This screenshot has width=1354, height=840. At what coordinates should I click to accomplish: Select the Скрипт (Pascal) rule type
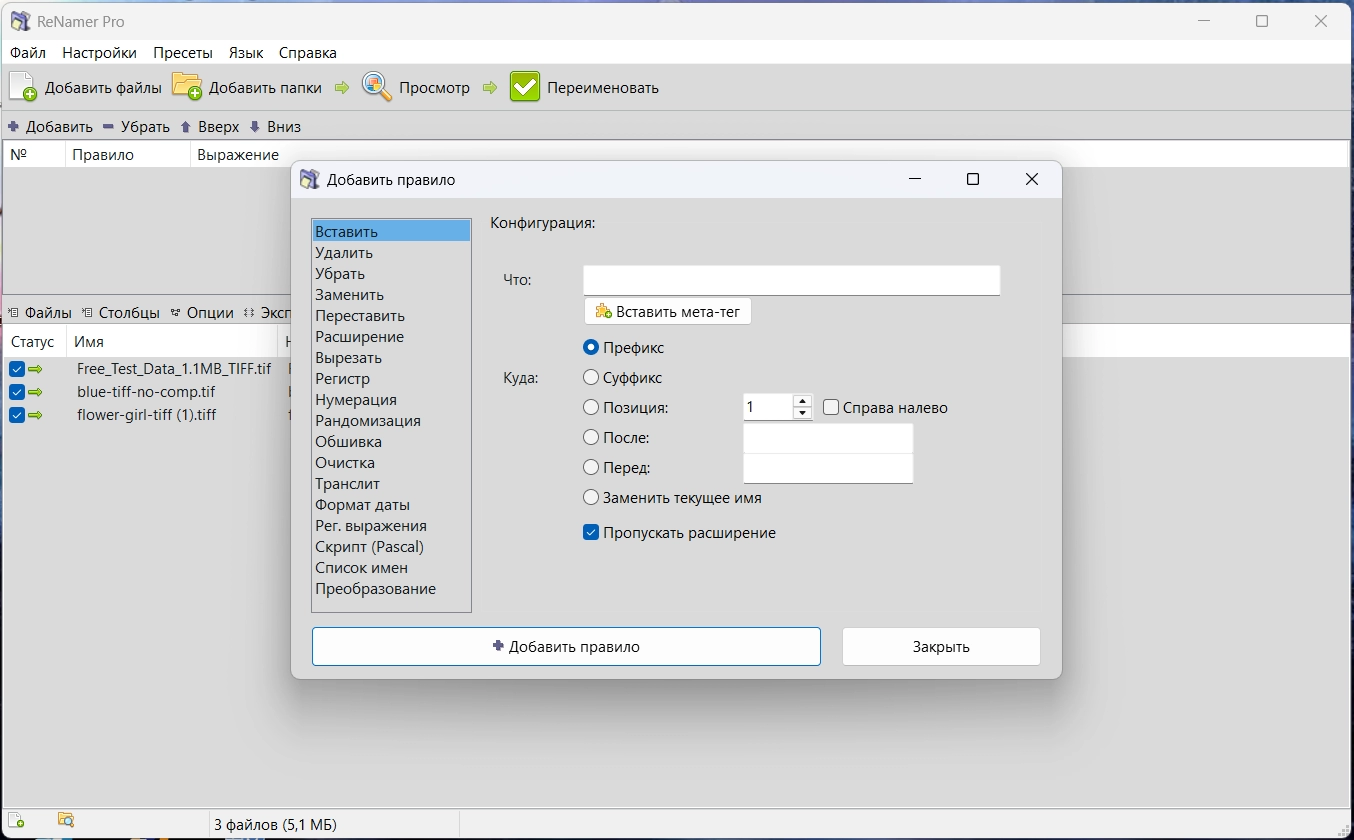[391, 547]
